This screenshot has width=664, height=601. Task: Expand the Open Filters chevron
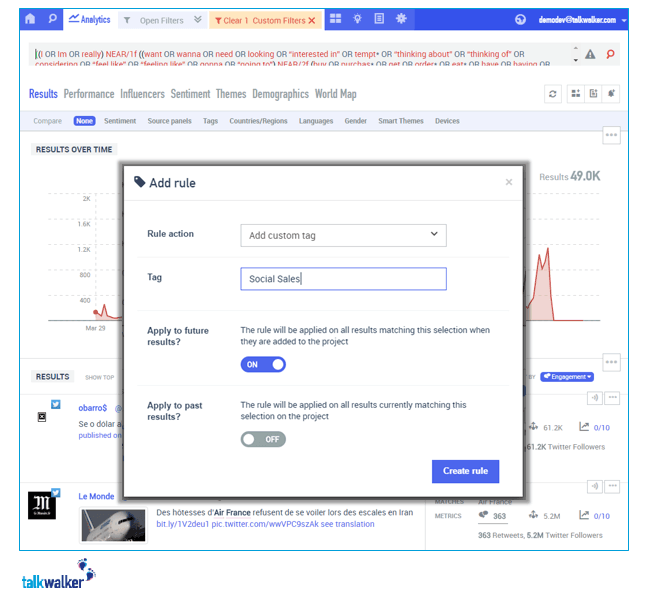click(x=197, y=19)
